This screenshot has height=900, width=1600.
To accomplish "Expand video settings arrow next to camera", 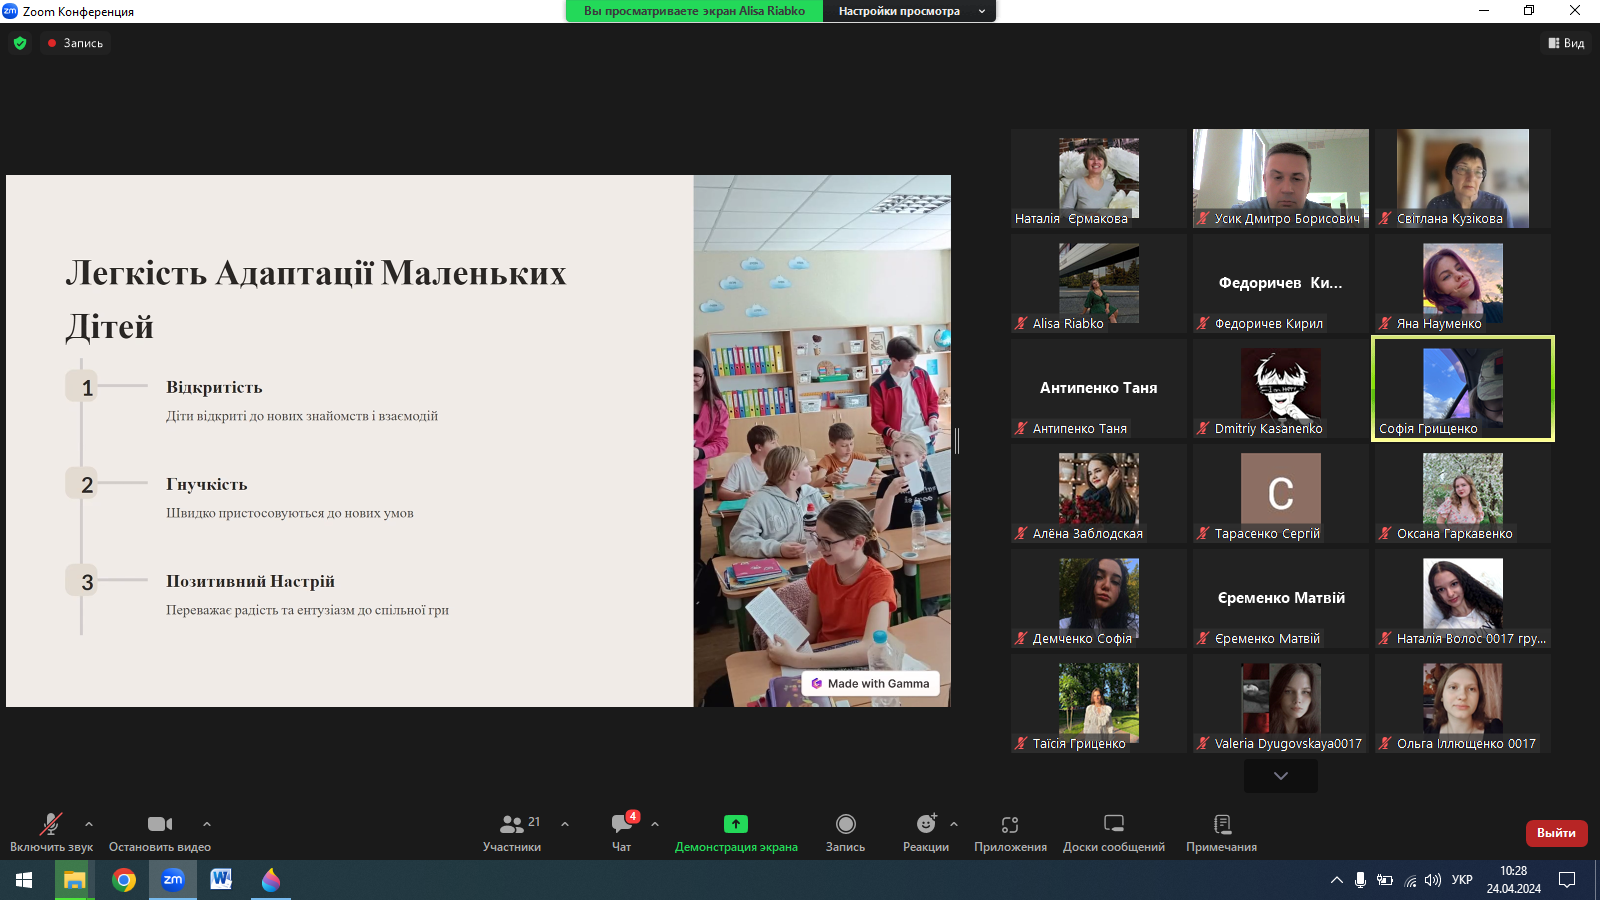I will [x=207, y=824].
